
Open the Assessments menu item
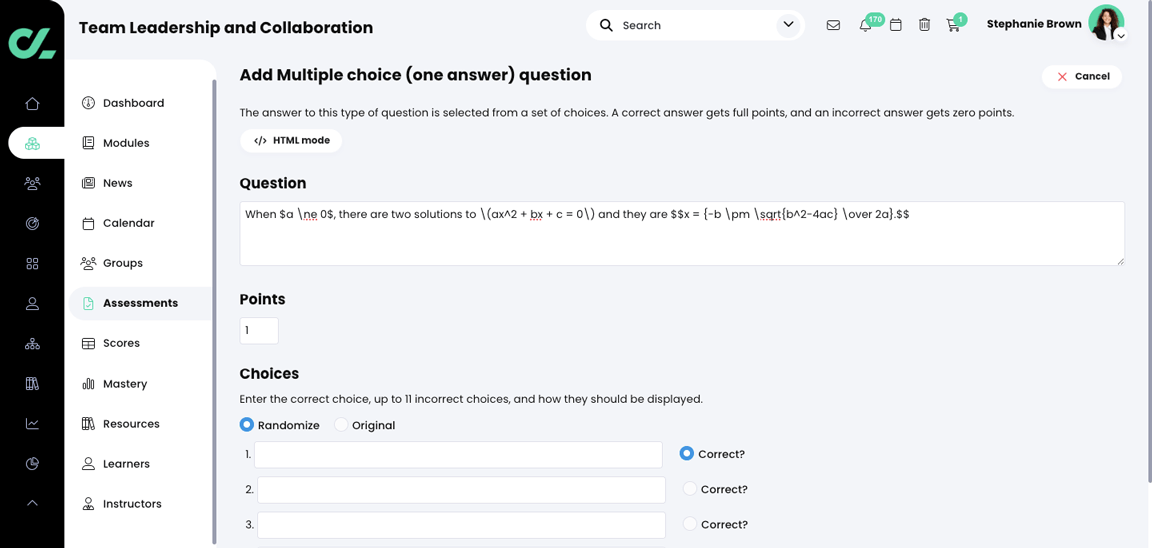pyautogui.click(x=140, y=303)
